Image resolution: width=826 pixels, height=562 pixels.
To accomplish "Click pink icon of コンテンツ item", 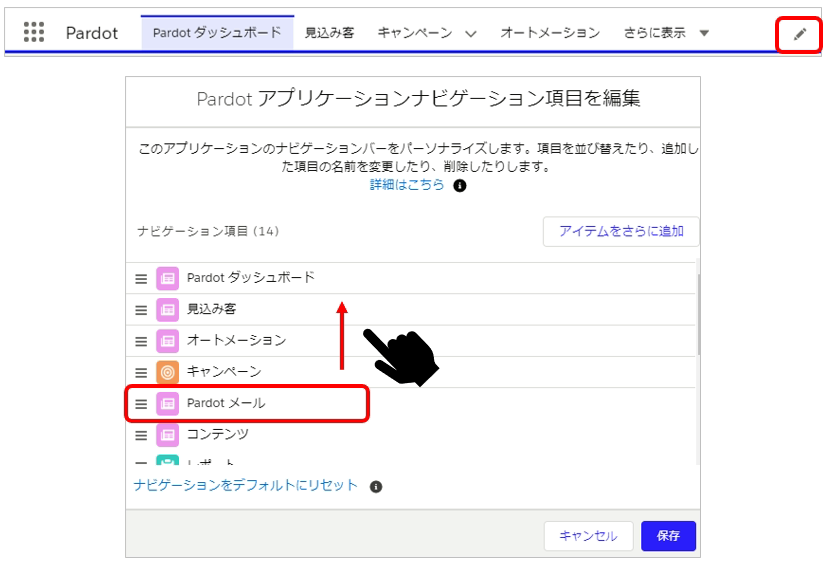I will pos(168,435).
